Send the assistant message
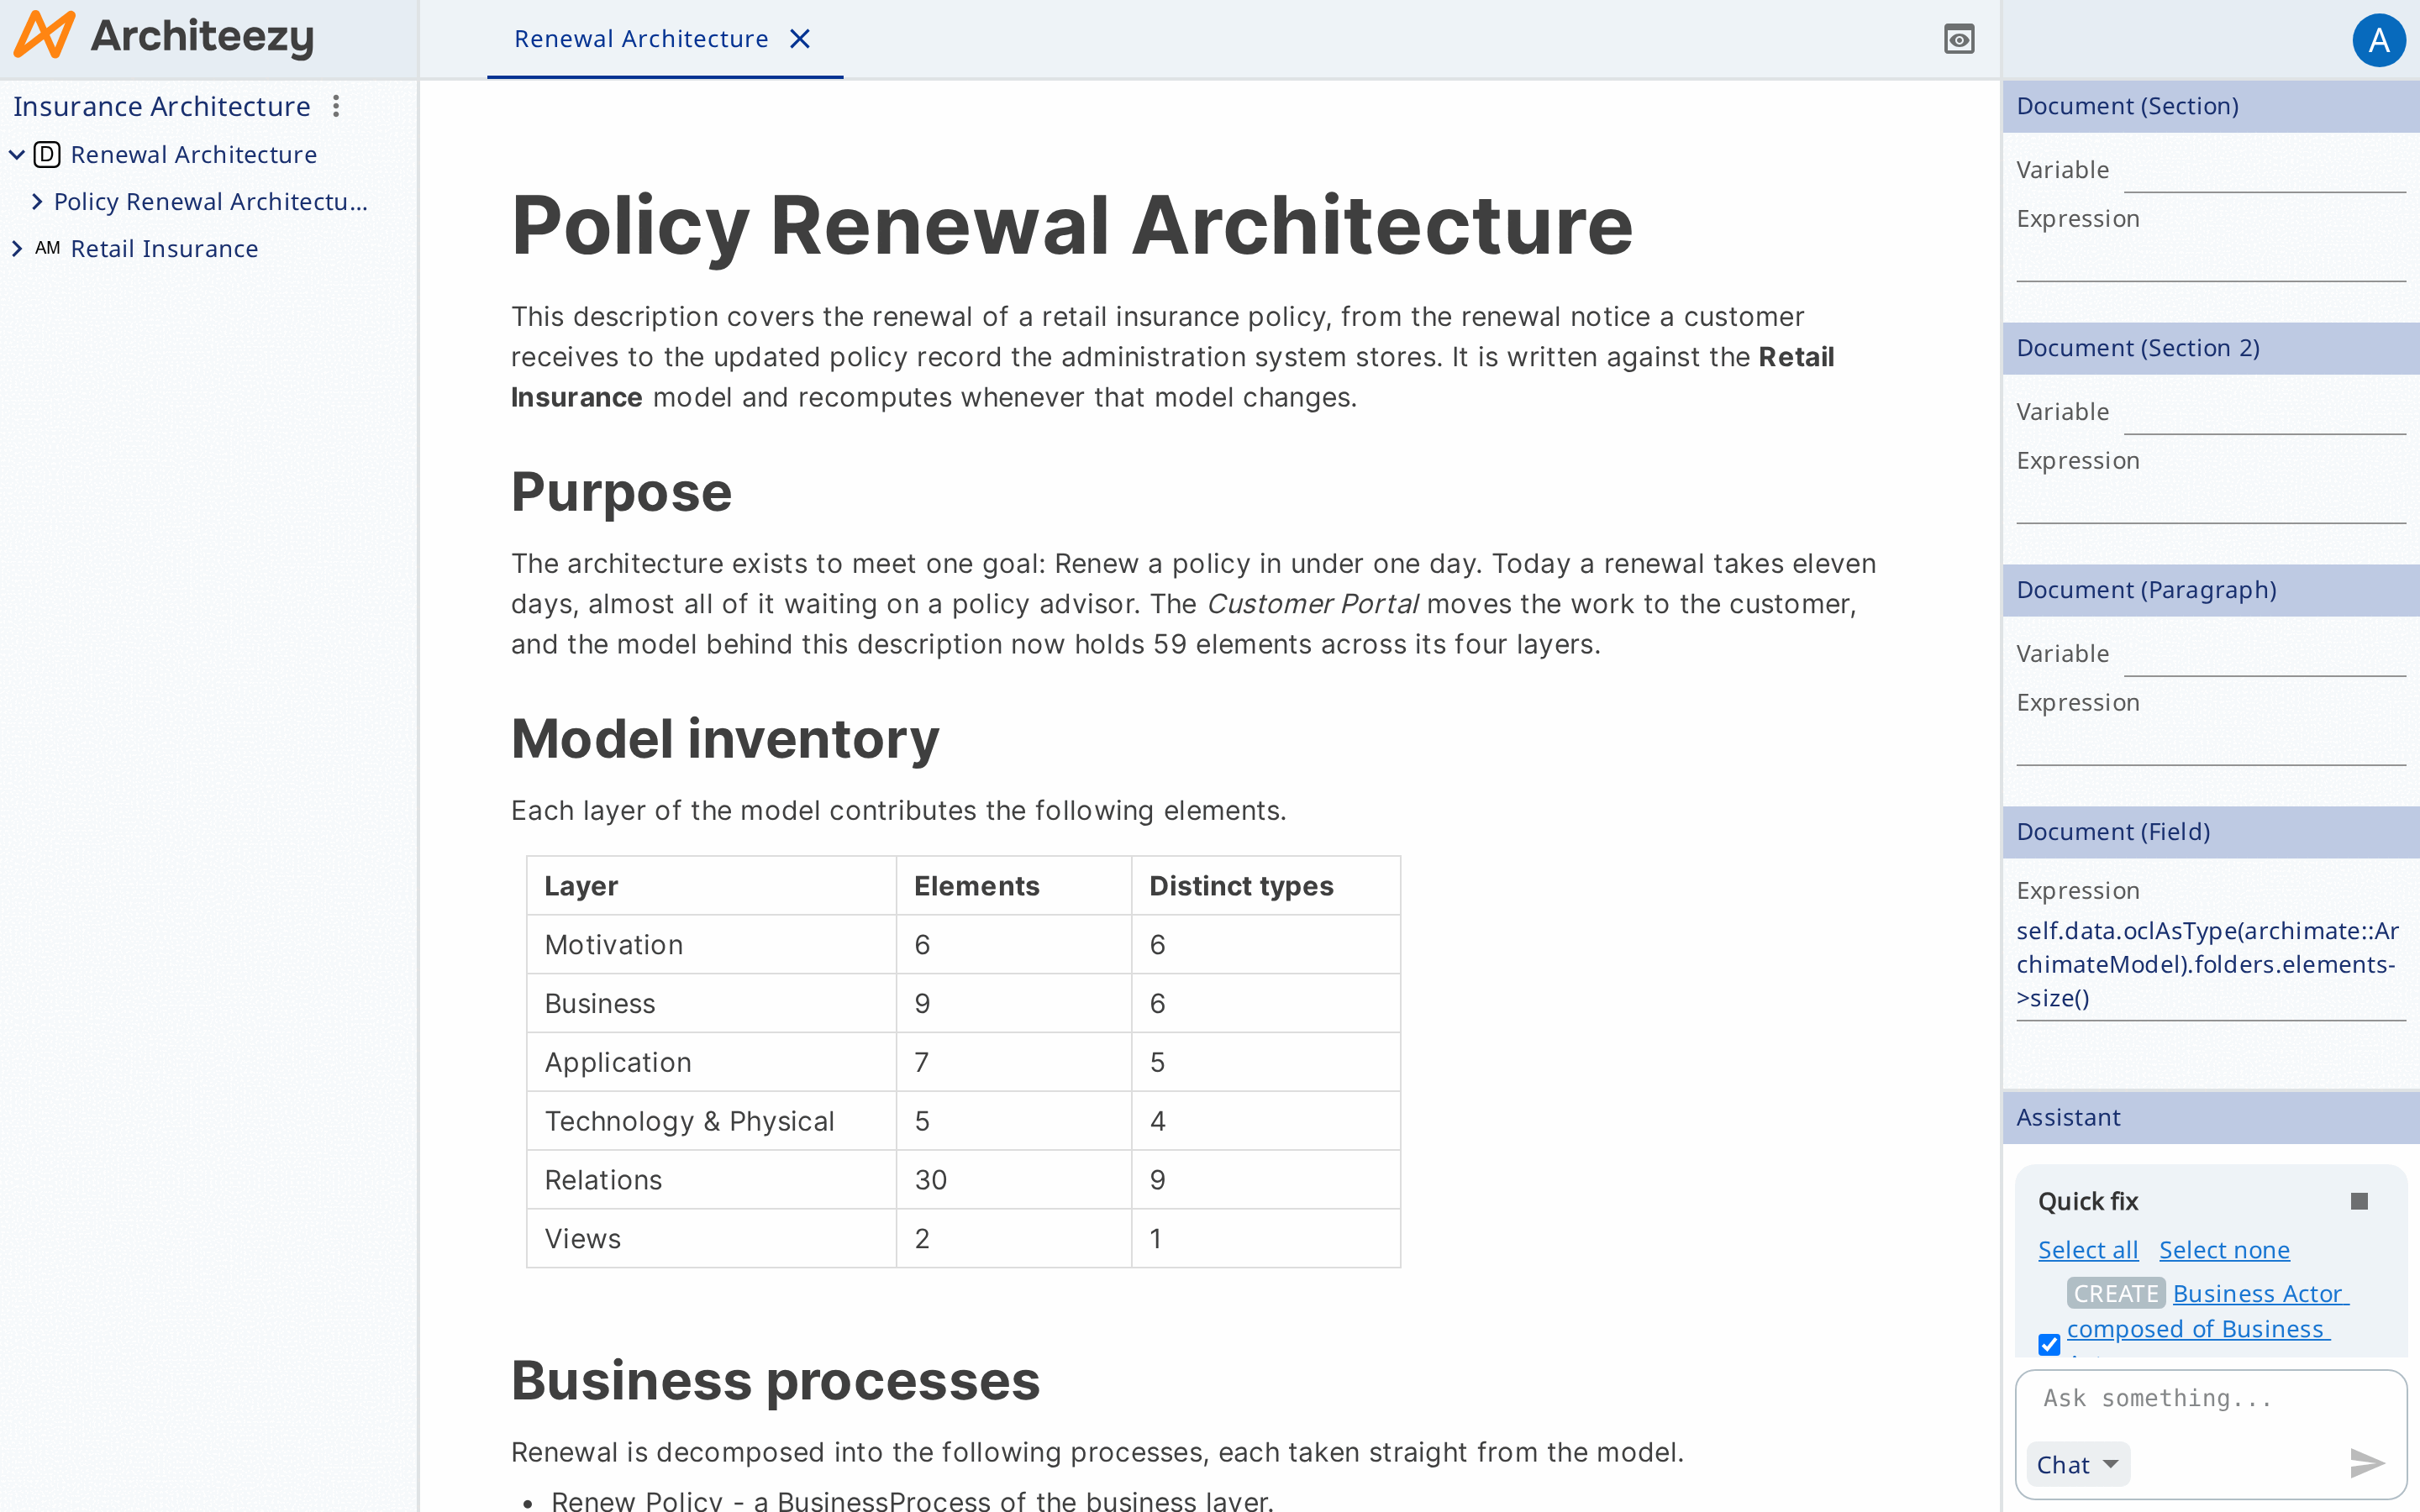The image size is (2420, 1512). (2366, 1464)
